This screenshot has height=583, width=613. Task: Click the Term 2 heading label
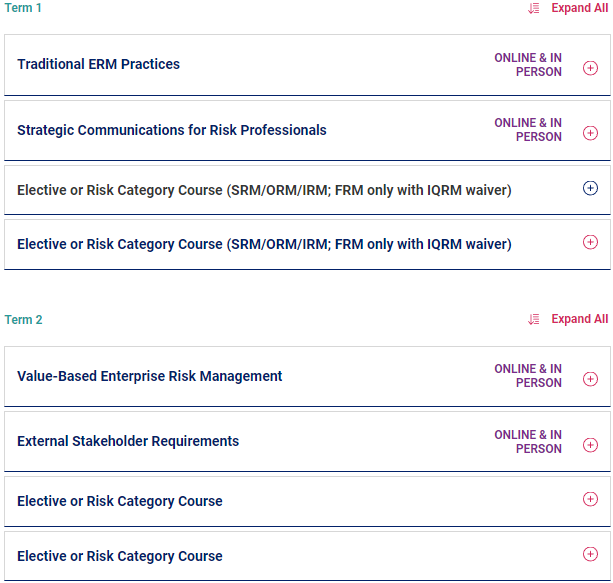(x=23, y=320)
